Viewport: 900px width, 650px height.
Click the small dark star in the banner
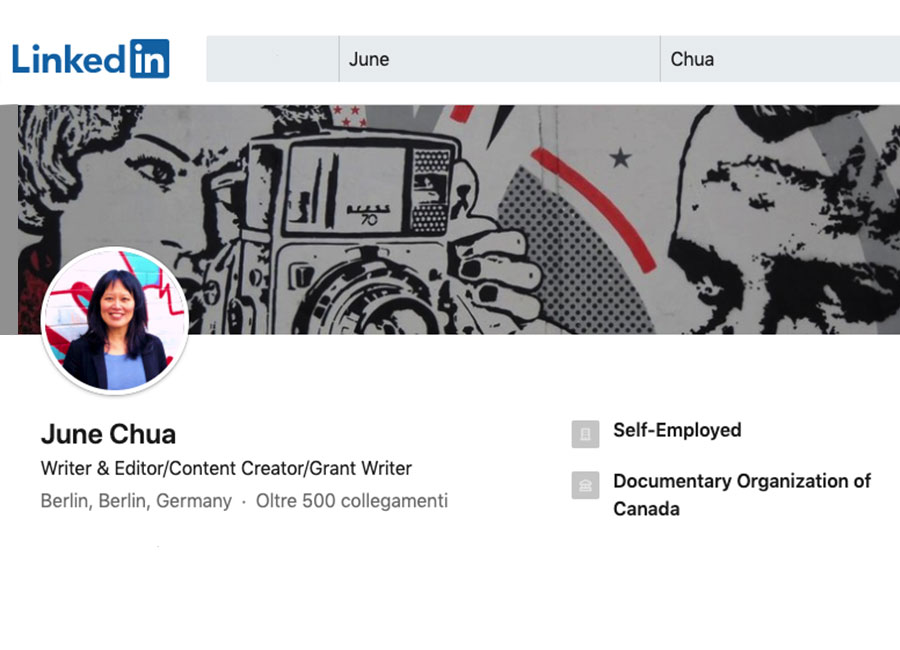pyautogui.click(x=620, y=157)
